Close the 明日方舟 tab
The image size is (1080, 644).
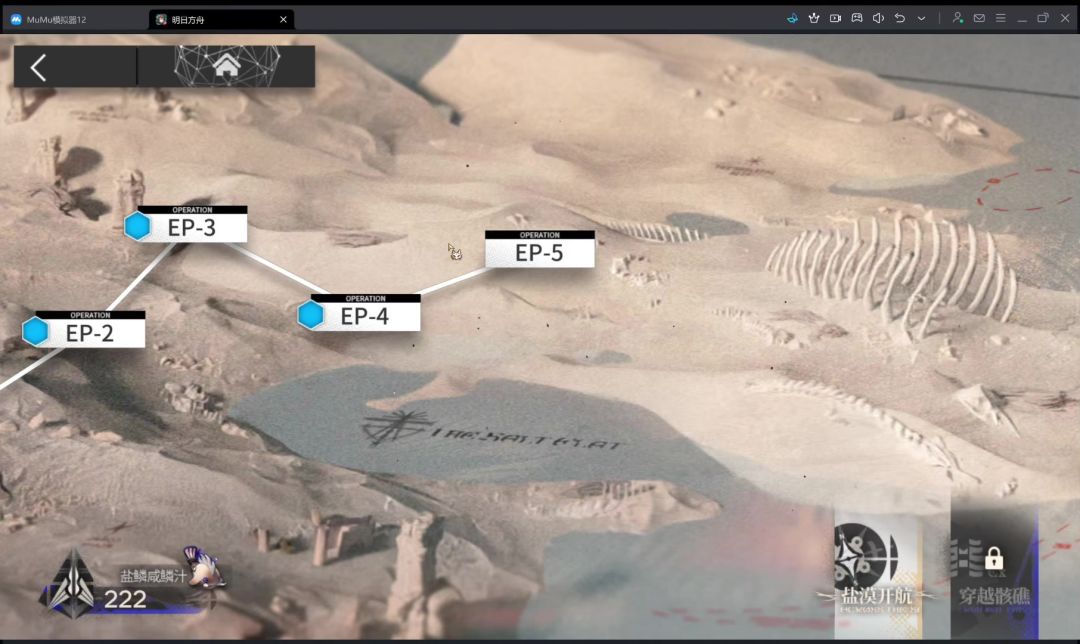pyautogui.click(x=283, y=19)
